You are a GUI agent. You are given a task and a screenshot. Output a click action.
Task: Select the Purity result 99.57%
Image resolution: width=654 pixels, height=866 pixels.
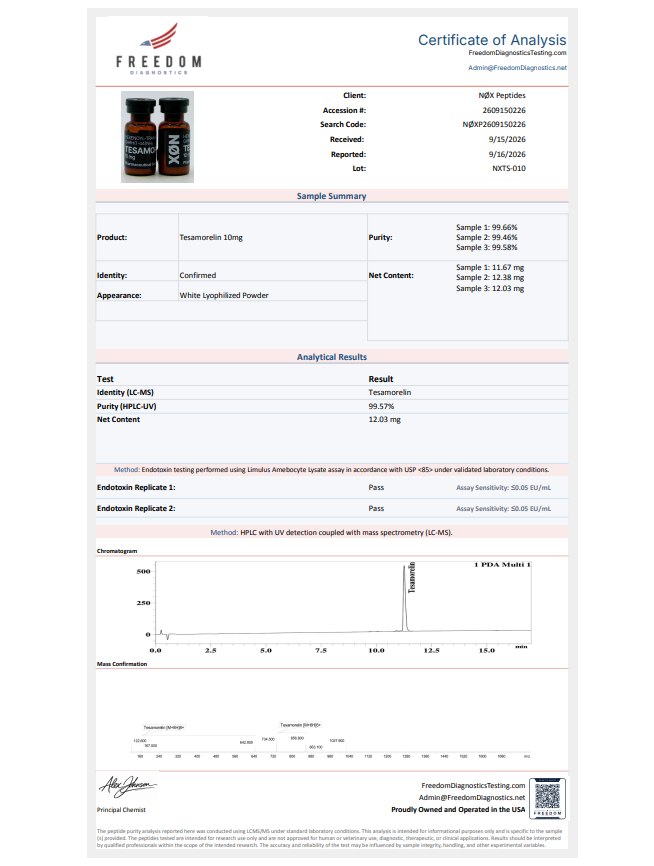tap(381, 406)
